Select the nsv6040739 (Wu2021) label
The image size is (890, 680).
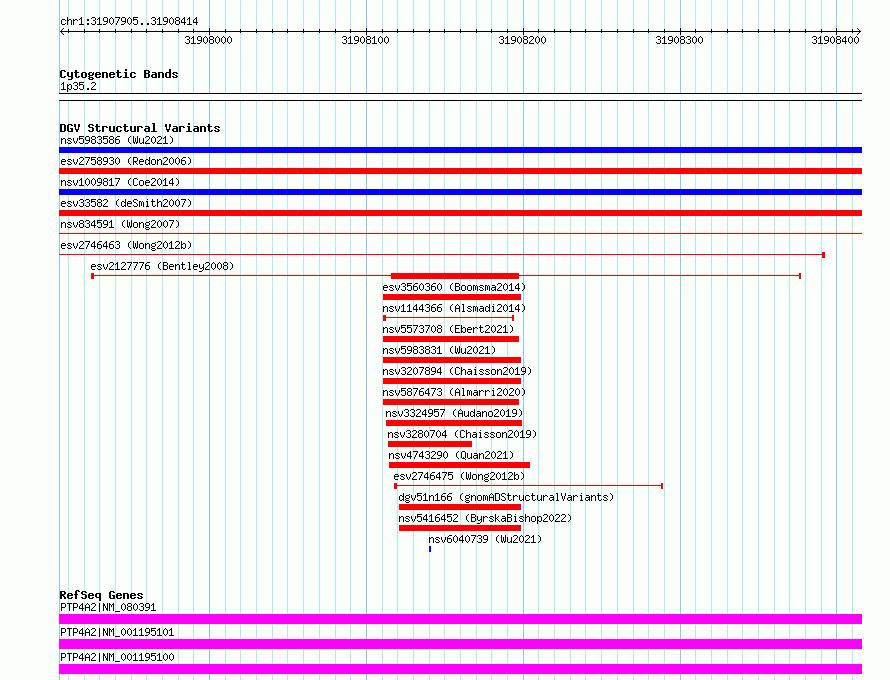click(x=485, y=539)
